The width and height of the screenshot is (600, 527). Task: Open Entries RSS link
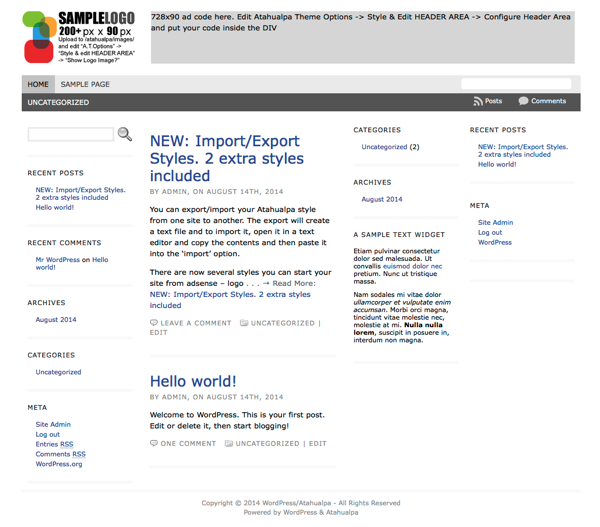54,444
